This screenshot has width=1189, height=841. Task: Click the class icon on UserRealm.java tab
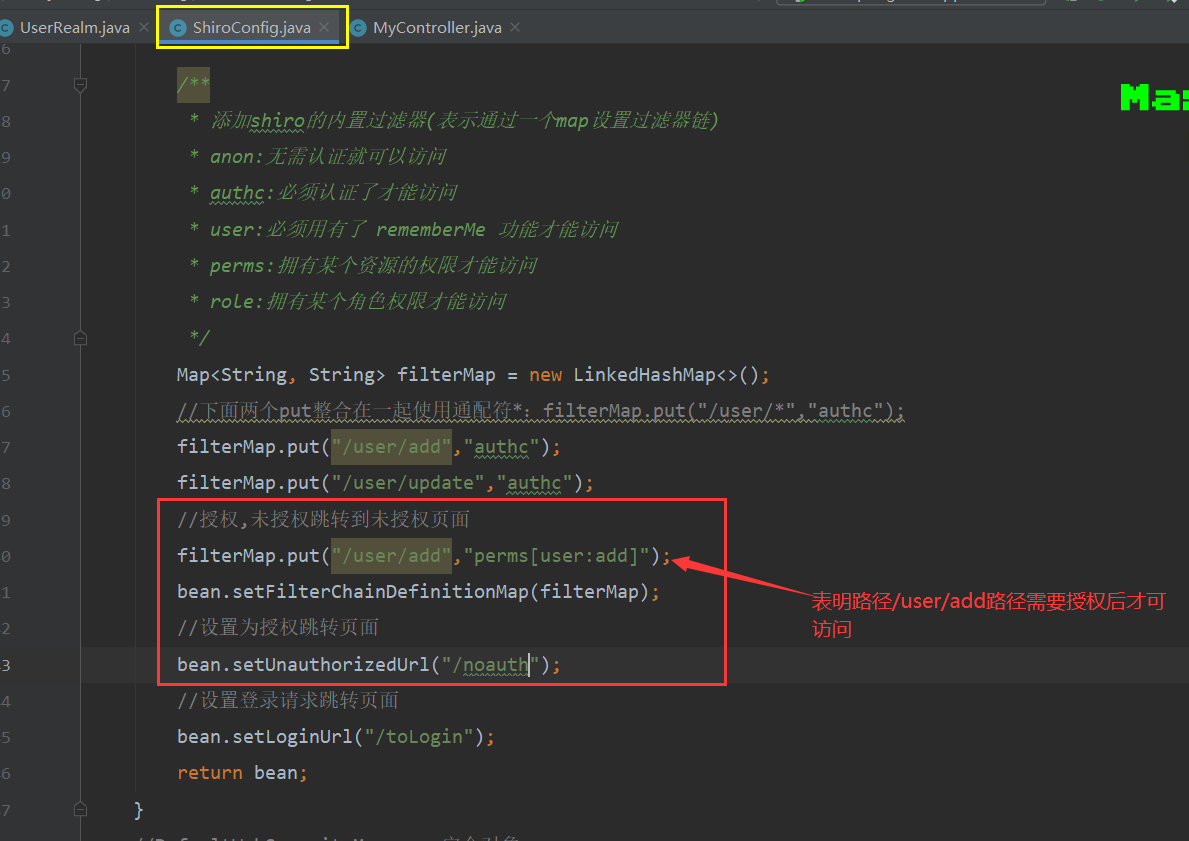click(6, 28)
